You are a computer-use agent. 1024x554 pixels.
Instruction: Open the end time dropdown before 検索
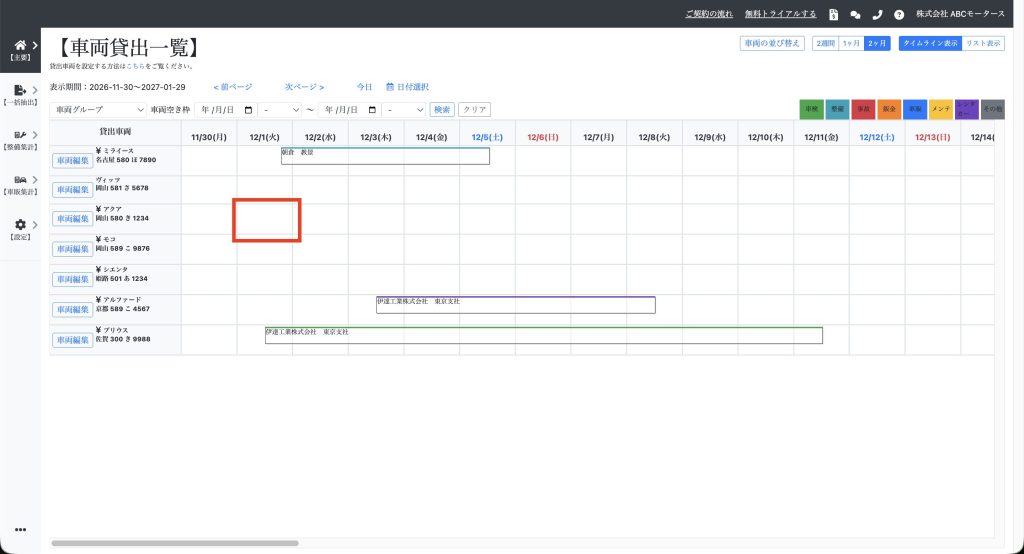[x=405, y=109]
